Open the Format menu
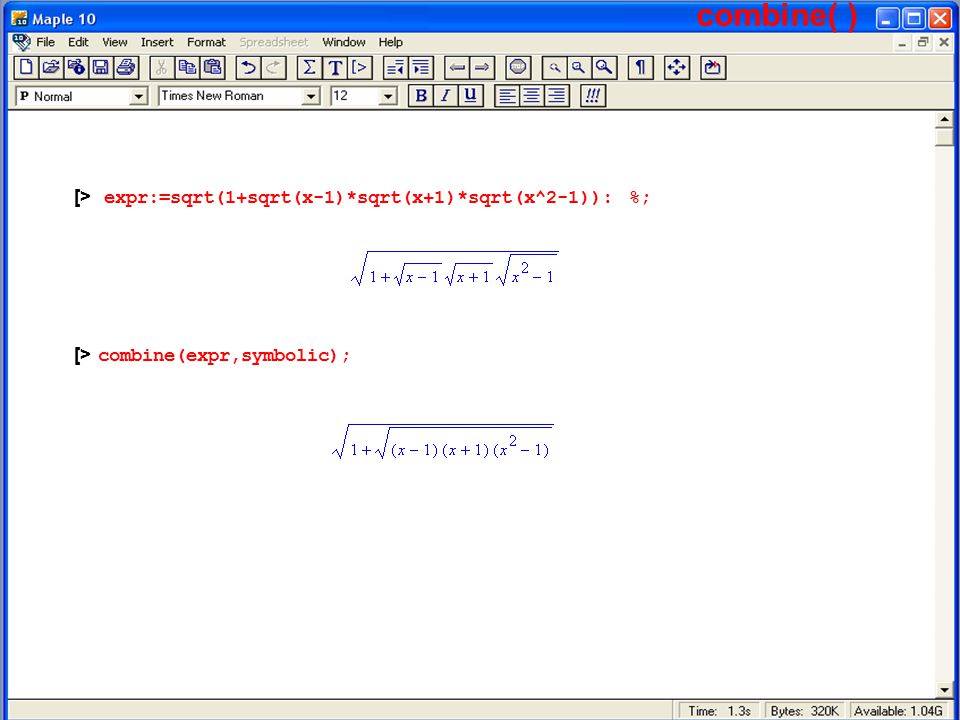The height and width of the screenshot is (720, 960). (206, 42)
